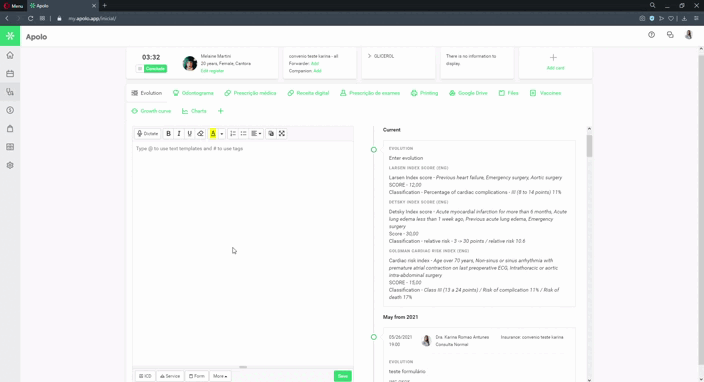Insert a bulleted list
This screenshot has height=382, width=704.
pos(243,133)
